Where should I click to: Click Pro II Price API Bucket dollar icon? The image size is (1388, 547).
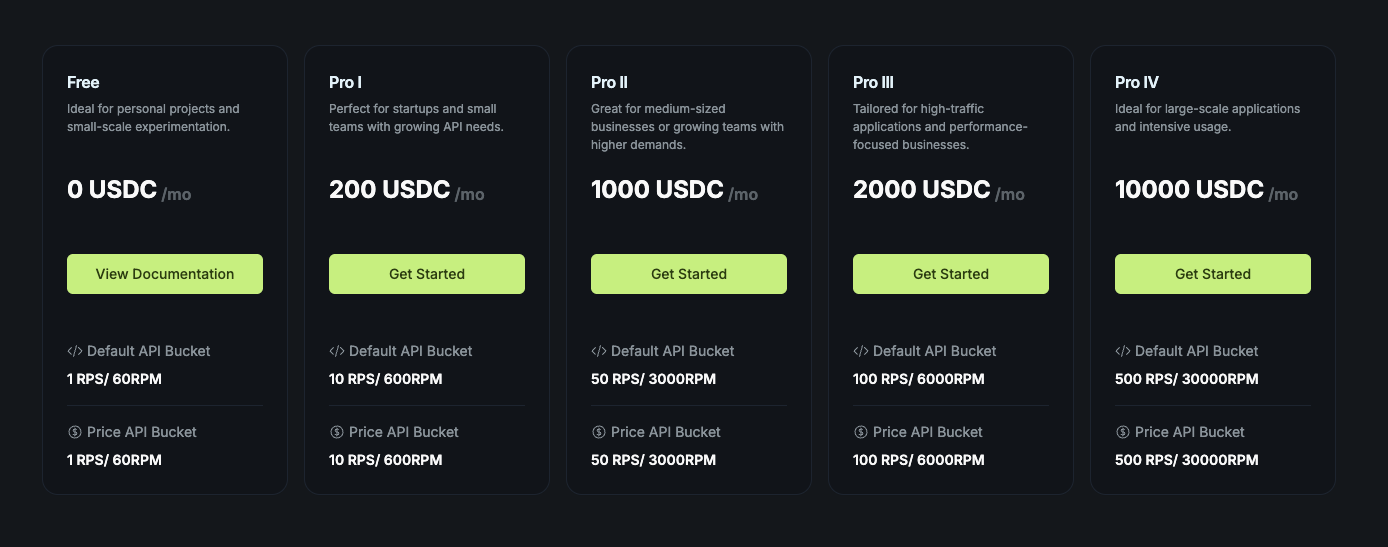pyautogui.click(x=598, y=432)
